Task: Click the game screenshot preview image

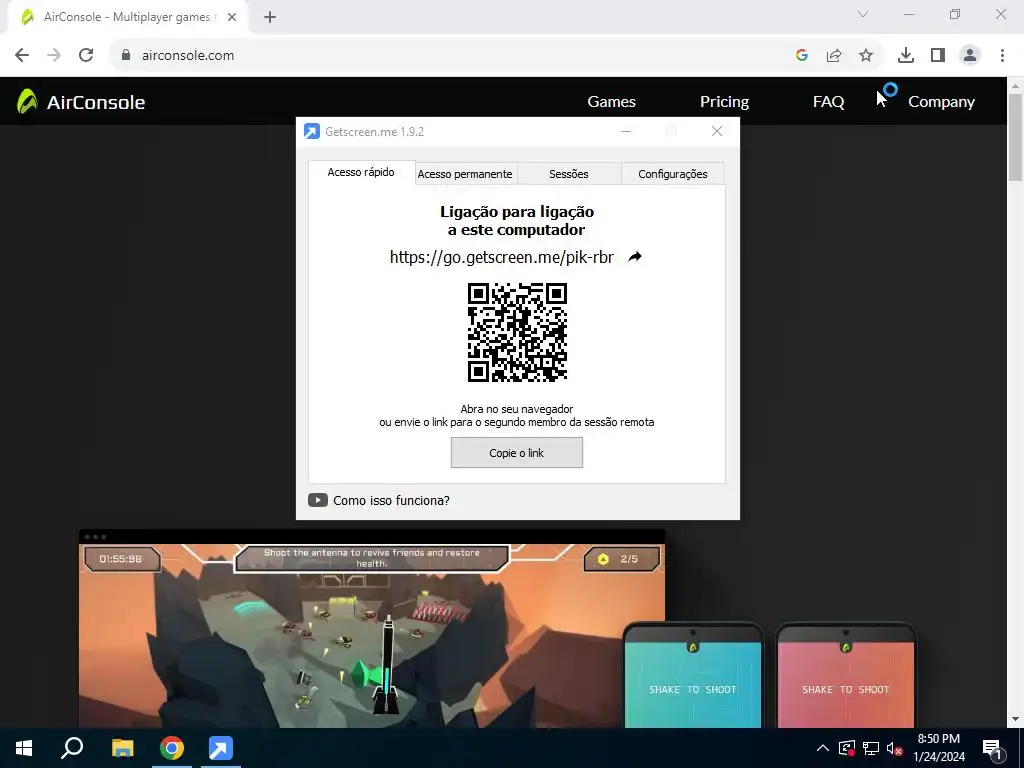Action: pos(372,629)
